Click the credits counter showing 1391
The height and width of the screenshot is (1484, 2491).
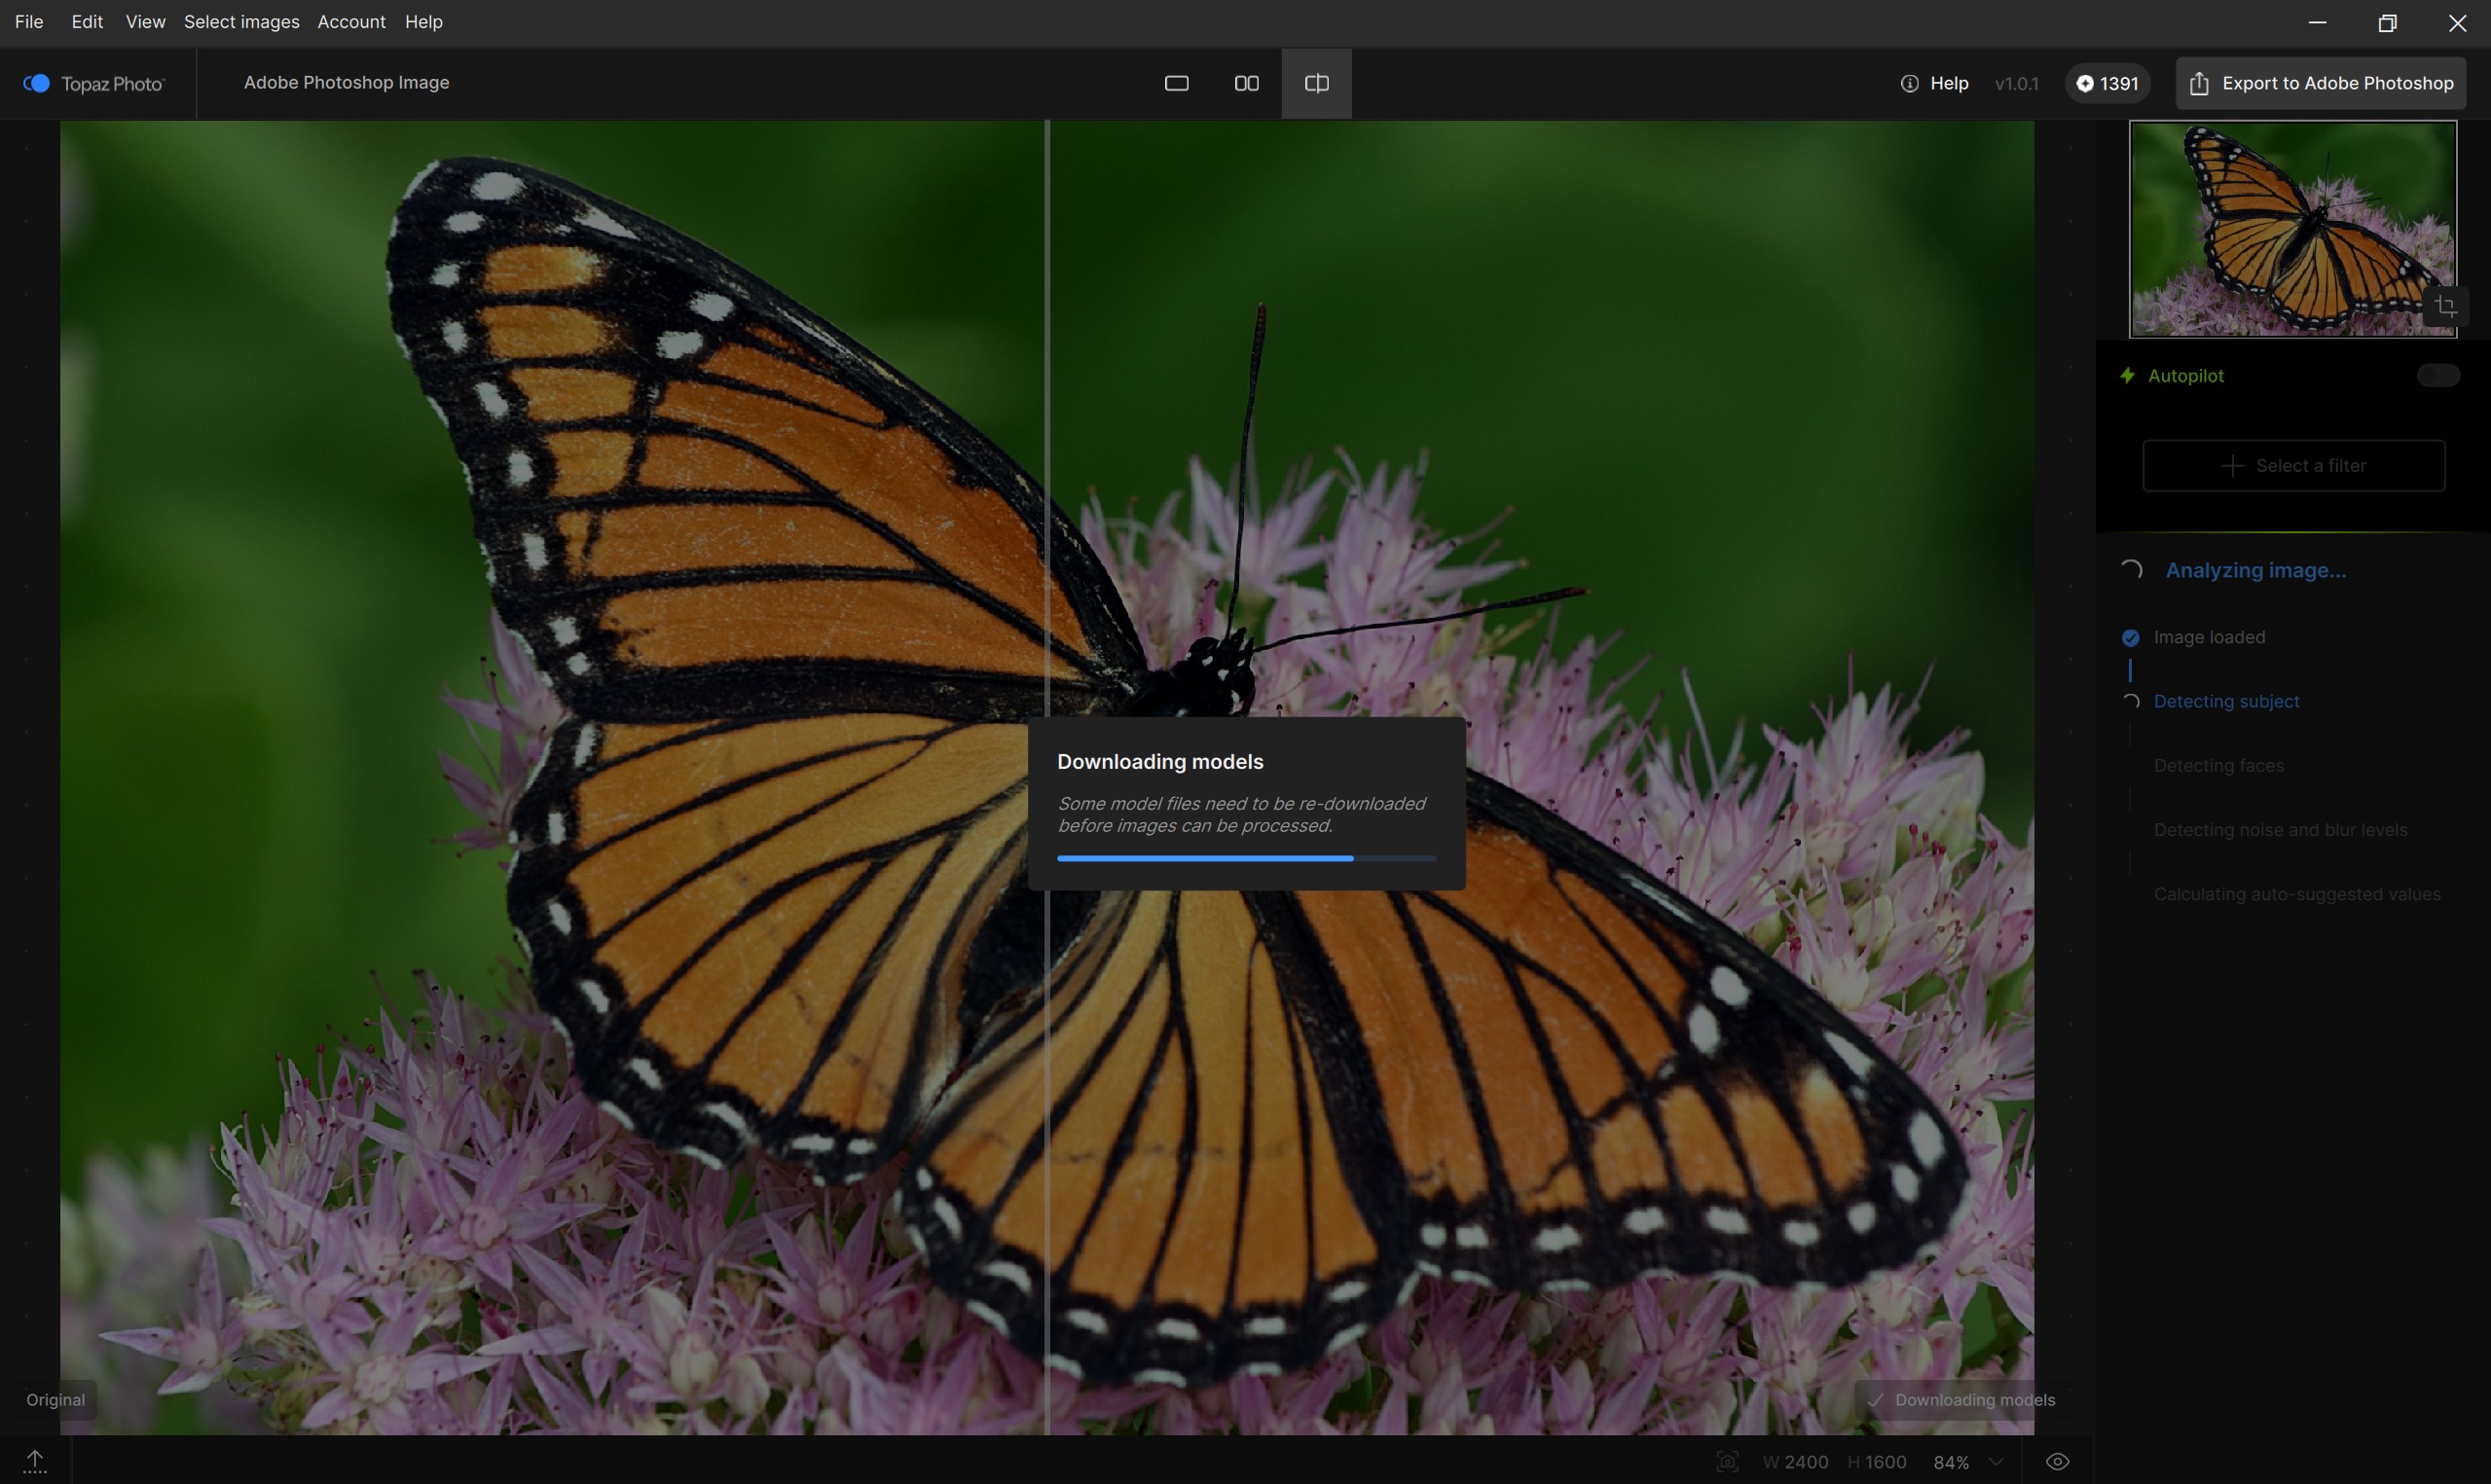[x=2107, y=83]
